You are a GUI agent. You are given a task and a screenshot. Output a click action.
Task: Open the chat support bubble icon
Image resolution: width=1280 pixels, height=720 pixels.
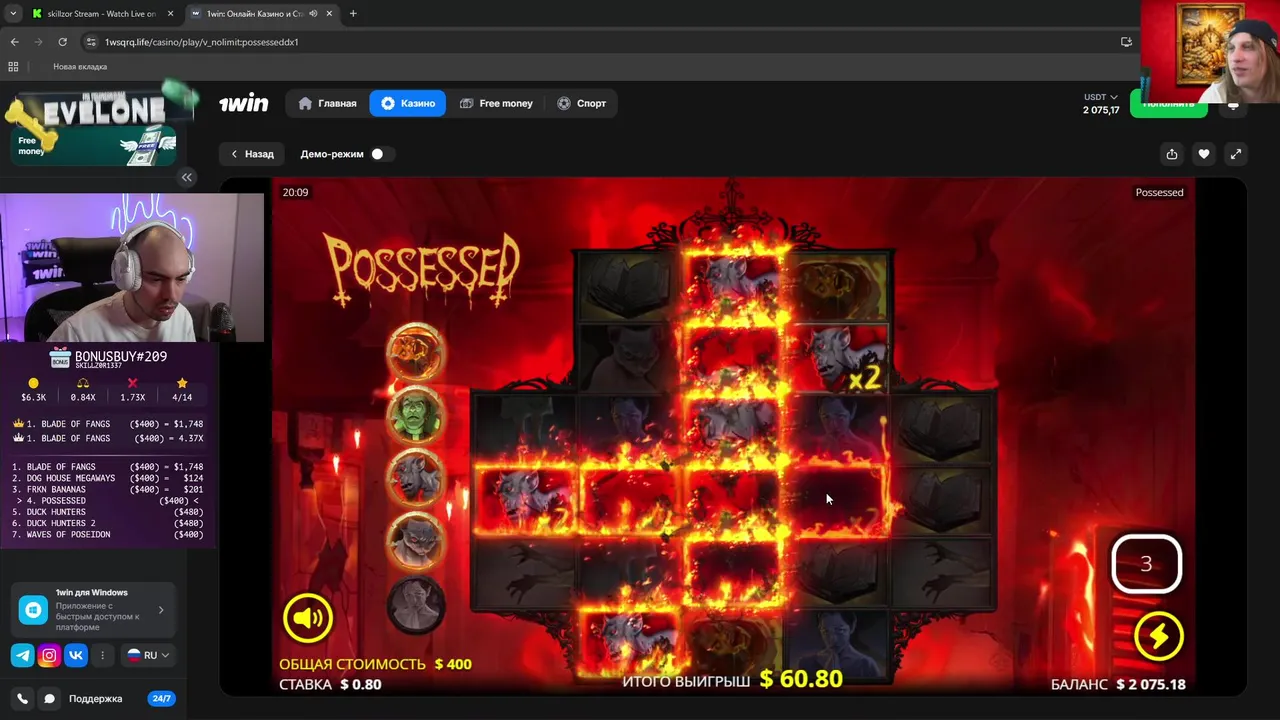point(49,699)
